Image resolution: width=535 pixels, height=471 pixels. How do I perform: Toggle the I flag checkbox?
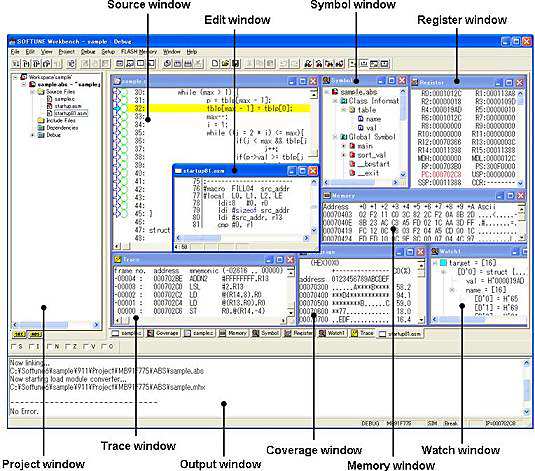click(x=32, y=347)
